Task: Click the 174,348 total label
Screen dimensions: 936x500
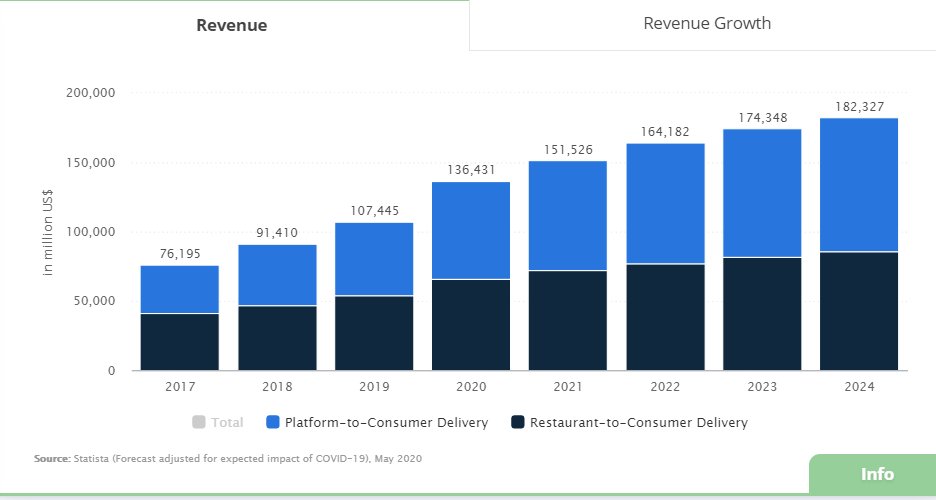Action: click(762, 118)
